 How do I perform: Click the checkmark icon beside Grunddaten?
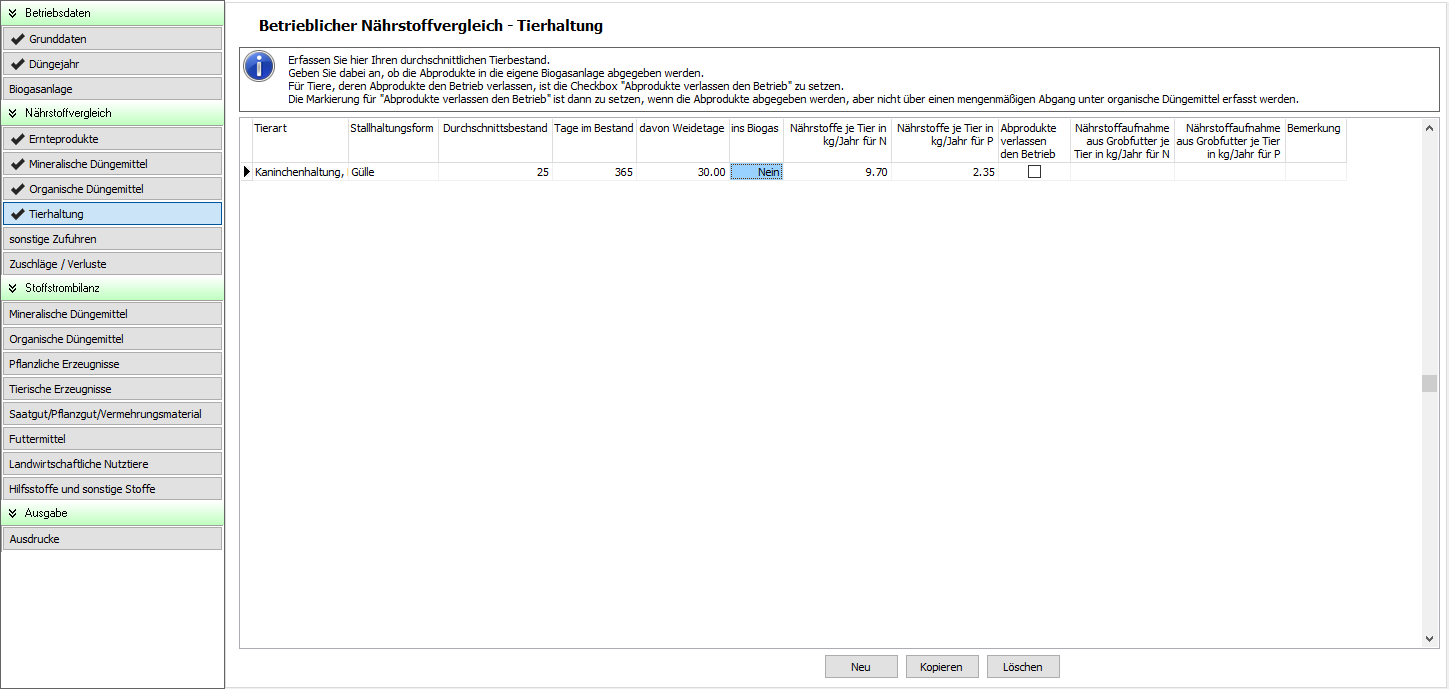point(18,39)
